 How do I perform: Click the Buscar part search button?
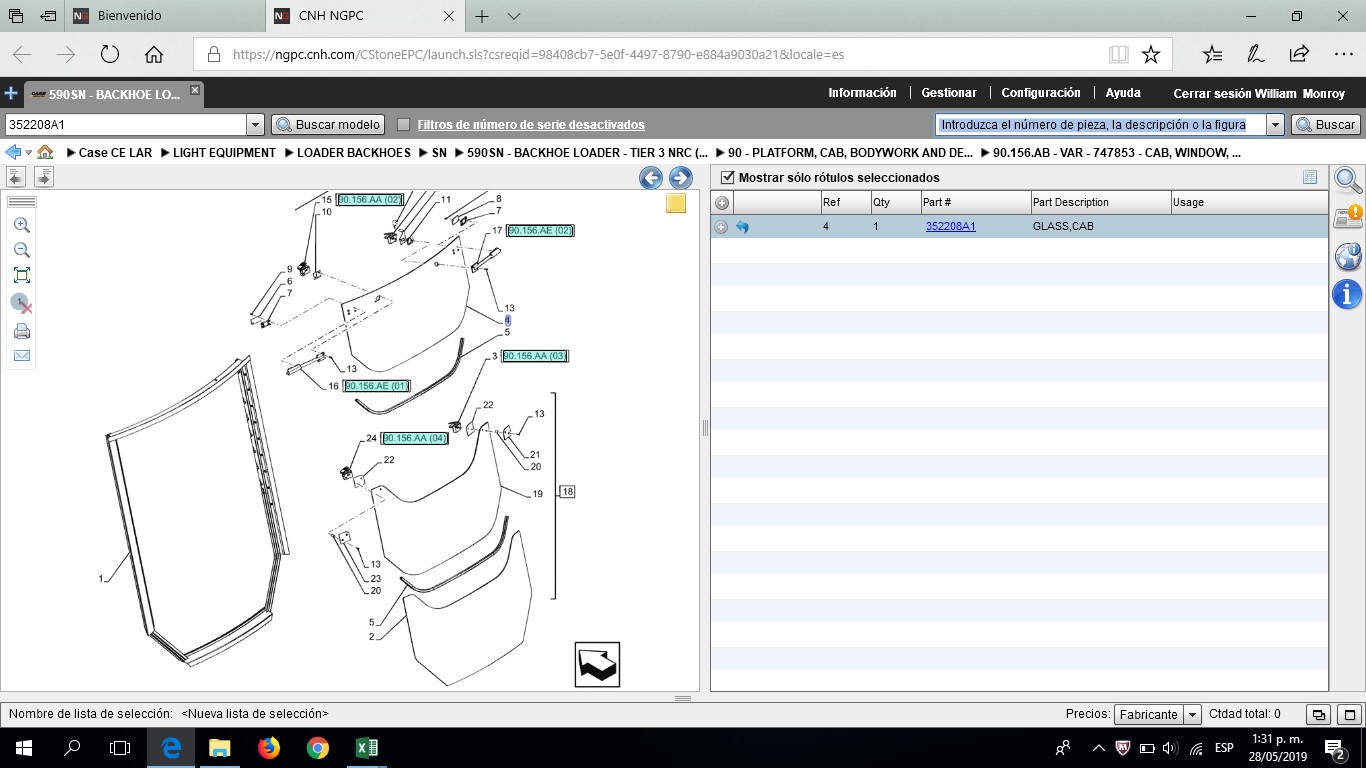(x=1326, y=125)
